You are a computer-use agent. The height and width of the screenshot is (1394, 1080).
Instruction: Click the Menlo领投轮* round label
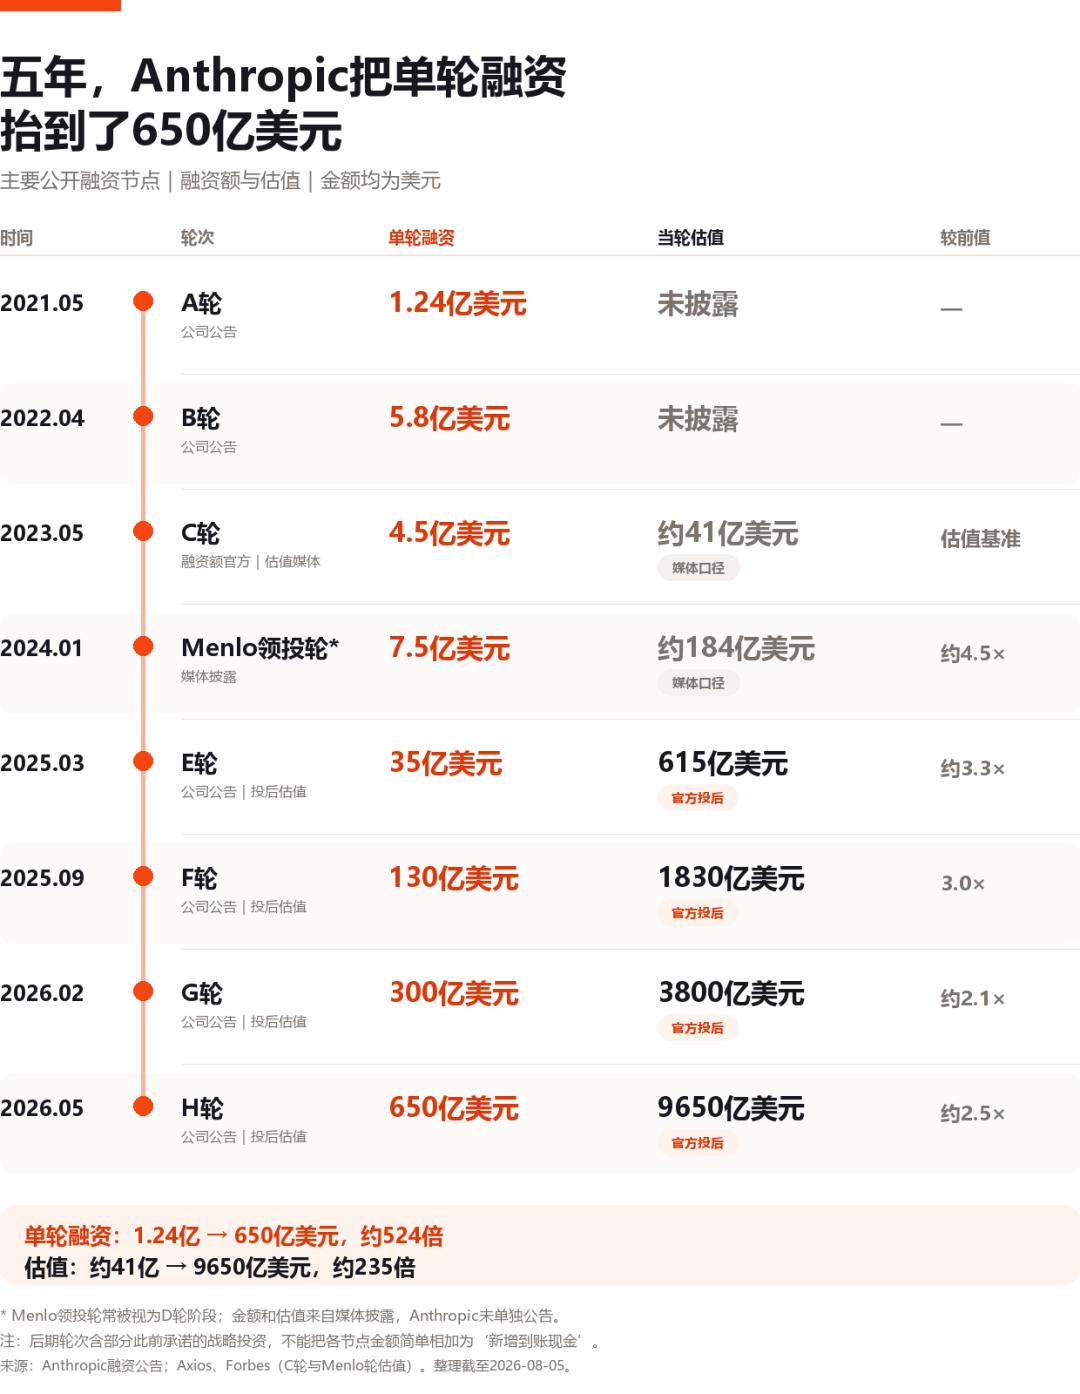tap(260, 648)
